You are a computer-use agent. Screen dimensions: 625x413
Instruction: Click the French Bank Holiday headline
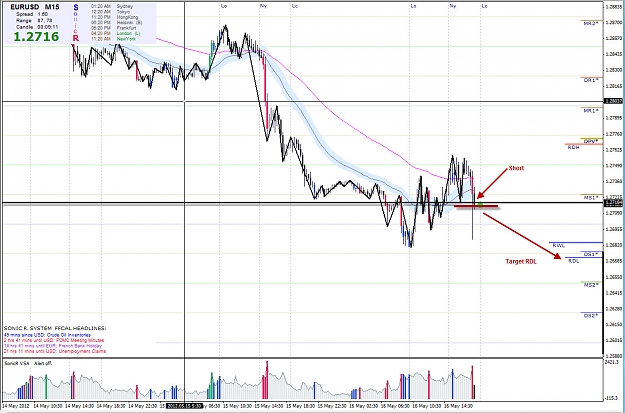[x=53, y=346]
